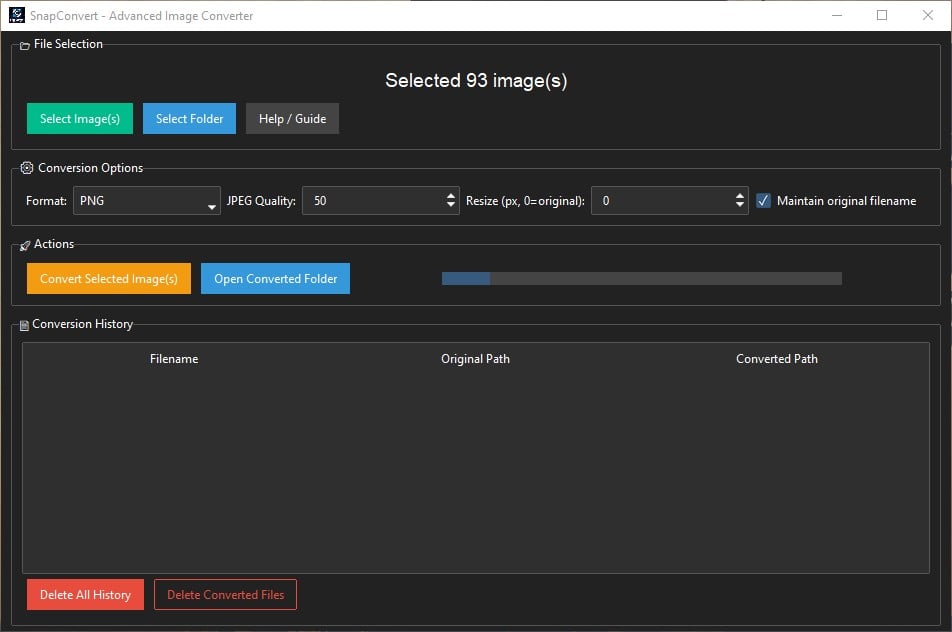Screen dimensions: 952x632
Task: Click the rocket icon beside Actions
Action: pos(22,243)
